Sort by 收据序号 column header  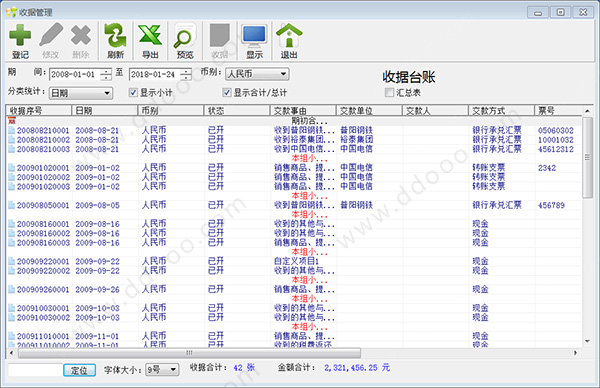39,111
